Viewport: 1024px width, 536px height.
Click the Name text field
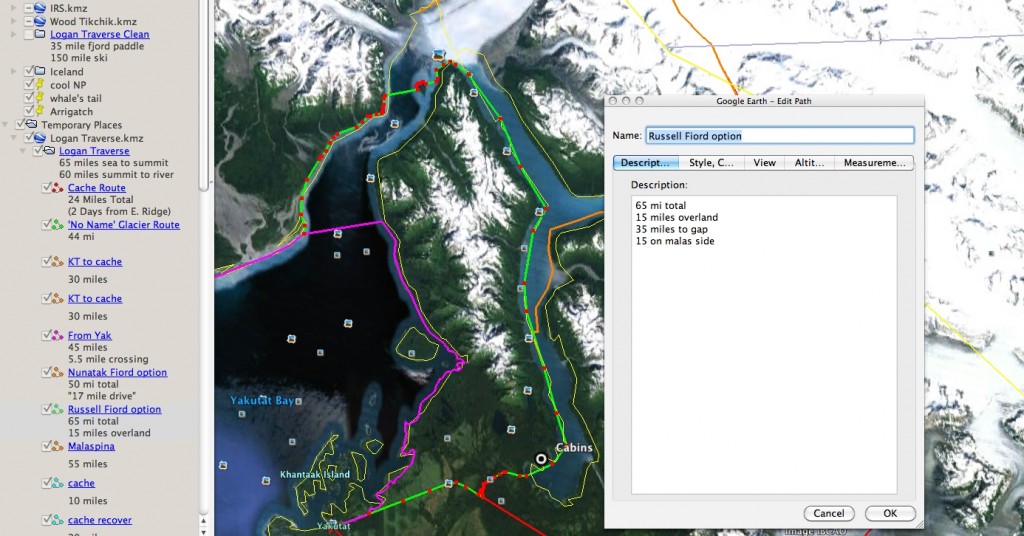[x=779, y=135]
